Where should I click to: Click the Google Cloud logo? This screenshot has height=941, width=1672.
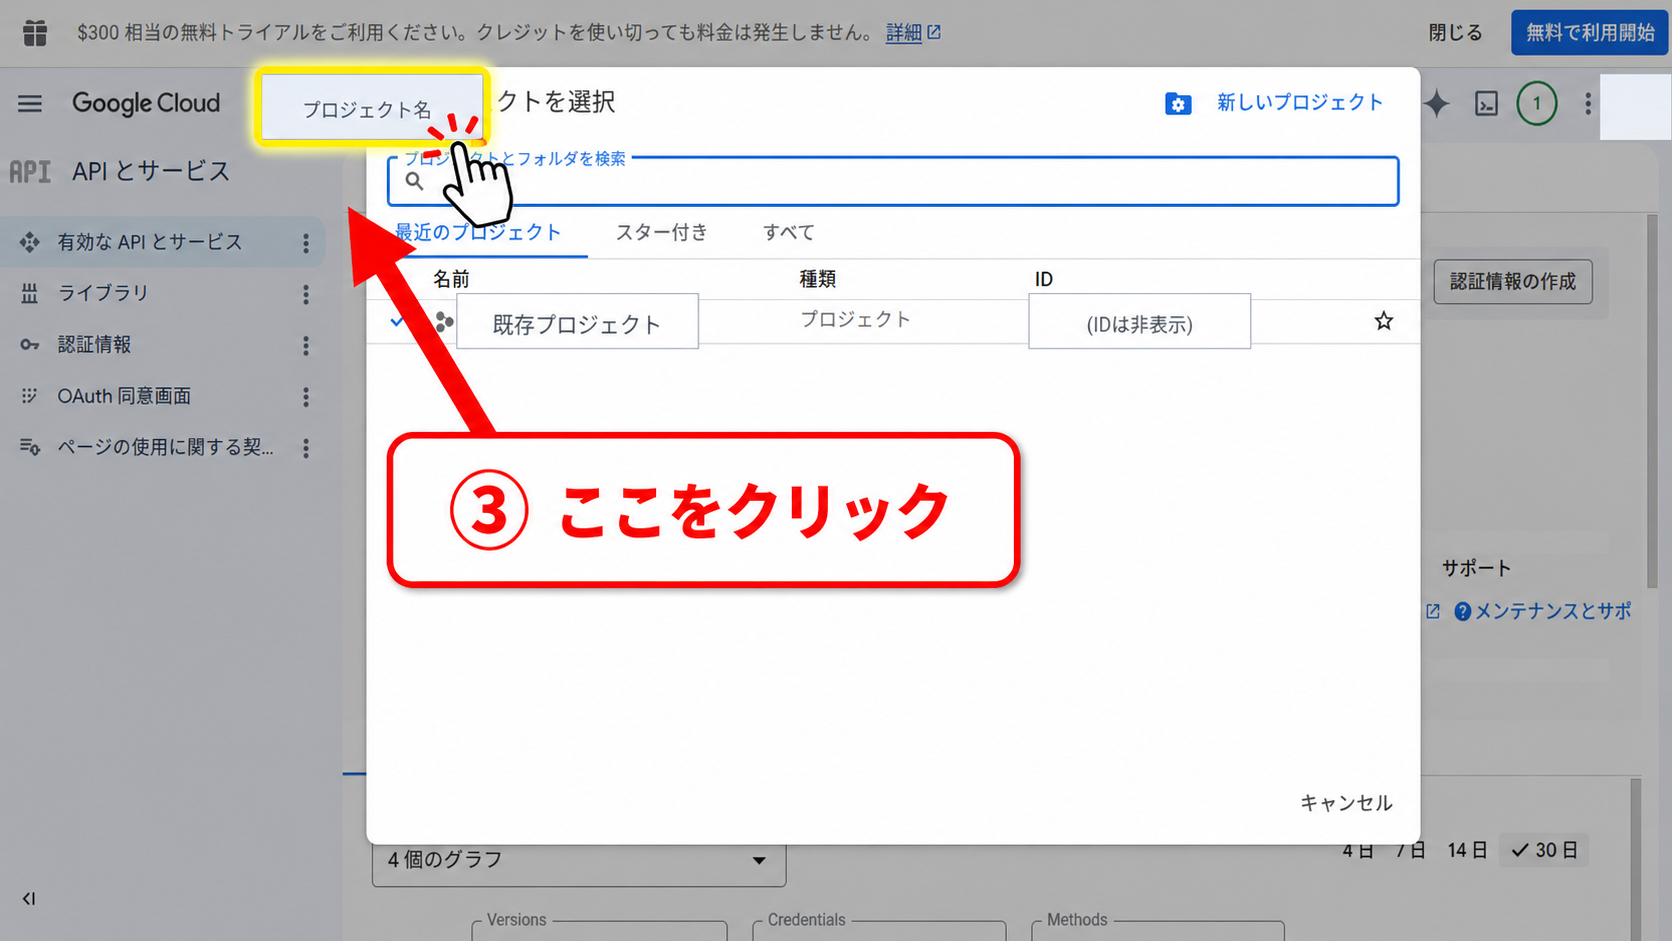146,103
